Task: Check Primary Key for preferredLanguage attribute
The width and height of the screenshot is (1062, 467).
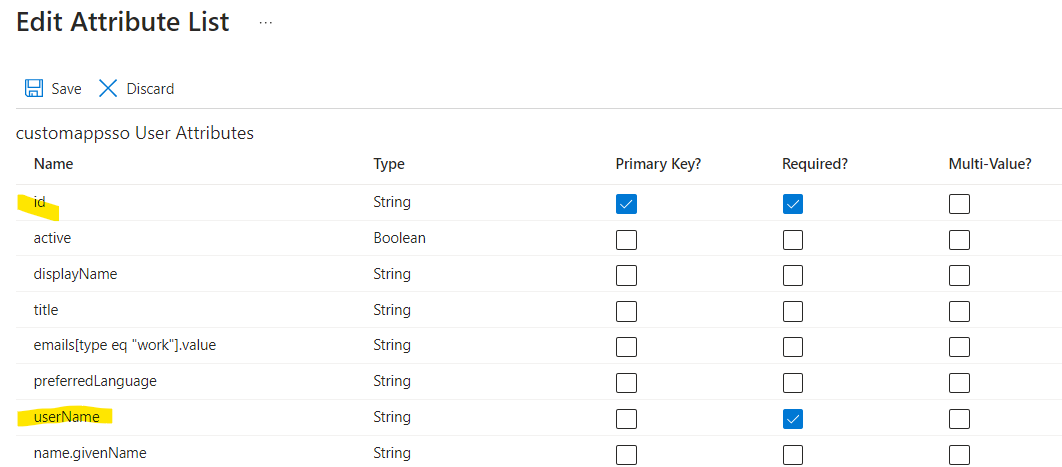Action: click(x=626, y=383)
